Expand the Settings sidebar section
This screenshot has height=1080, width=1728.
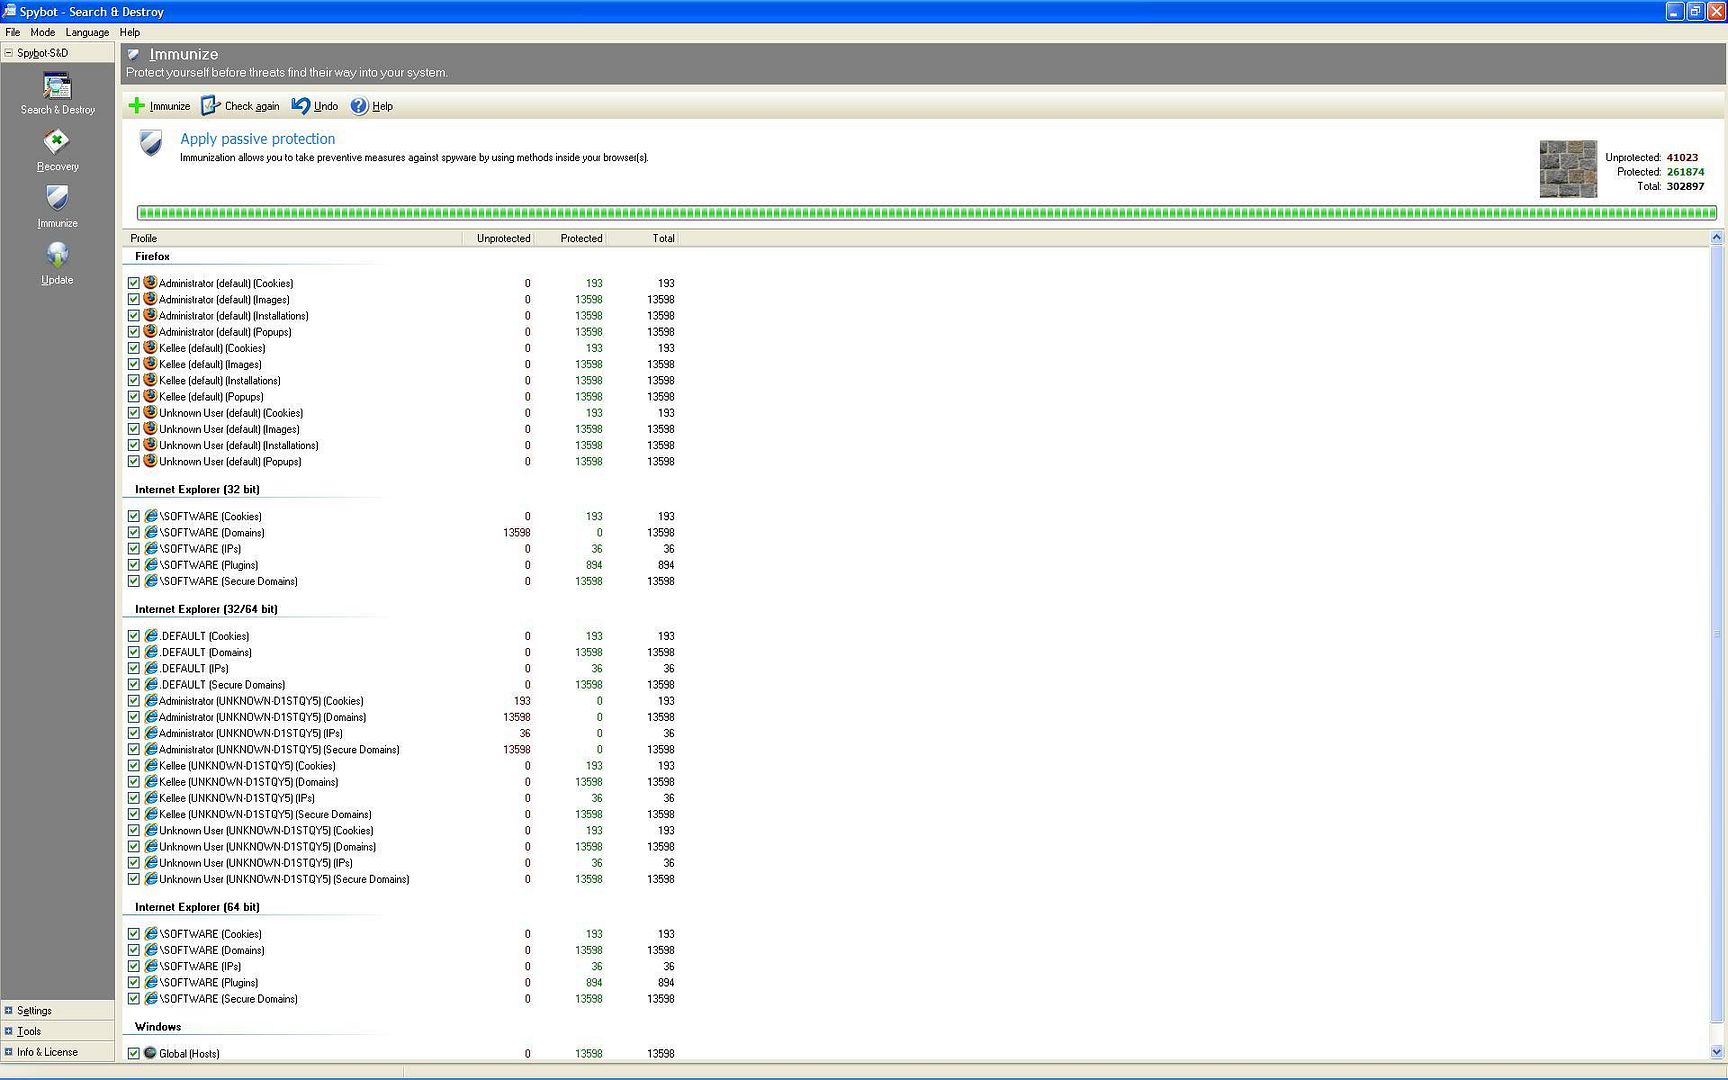click(x=9, y=1011)
